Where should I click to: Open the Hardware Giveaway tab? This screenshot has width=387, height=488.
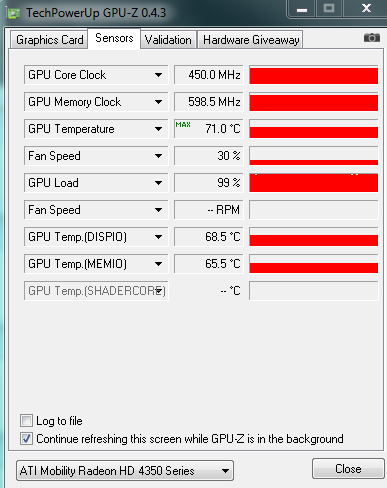tap(251, 40)
